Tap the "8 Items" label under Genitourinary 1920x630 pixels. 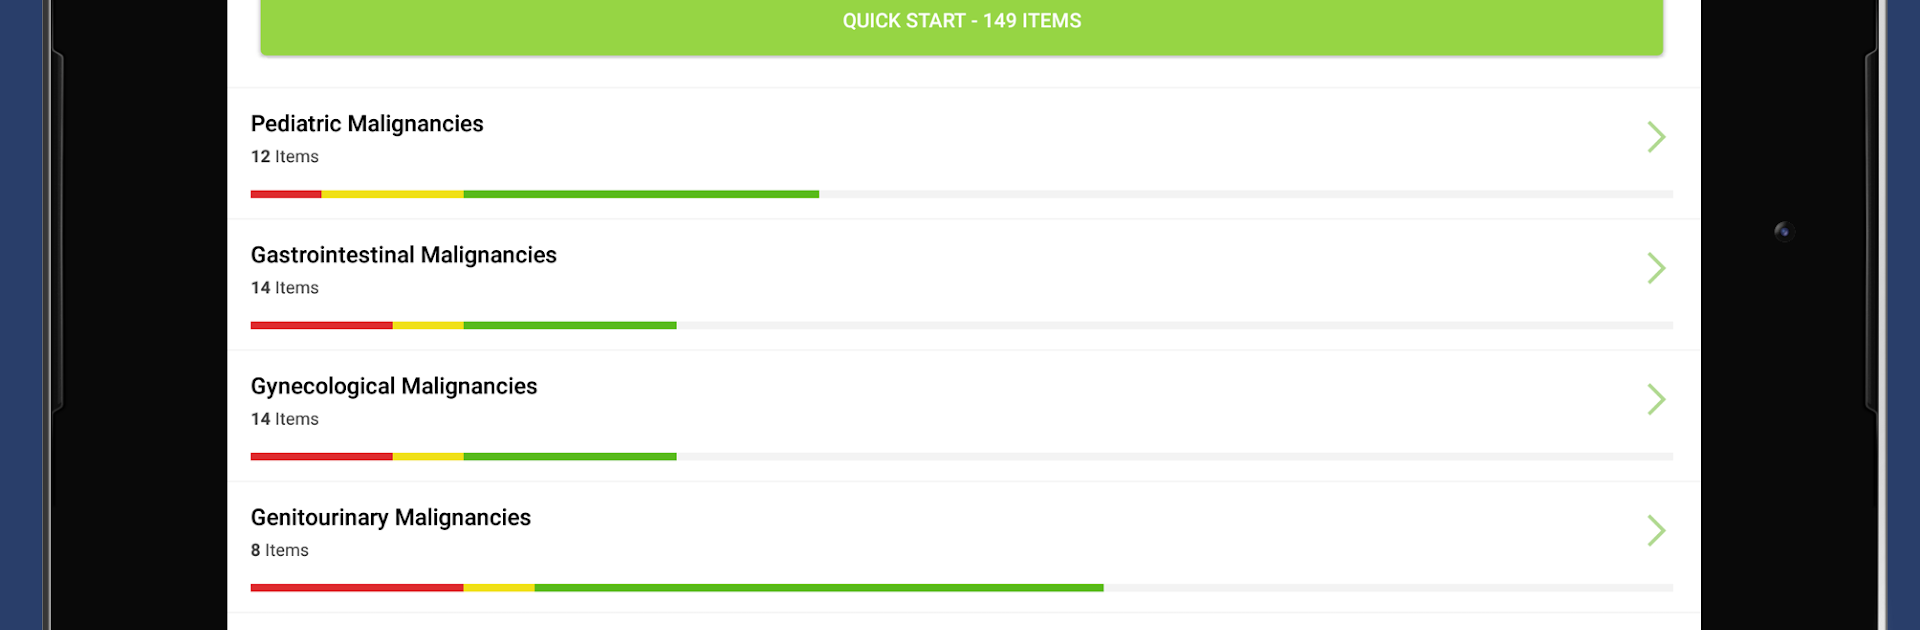pyautogui.click(x=280, y=551)
